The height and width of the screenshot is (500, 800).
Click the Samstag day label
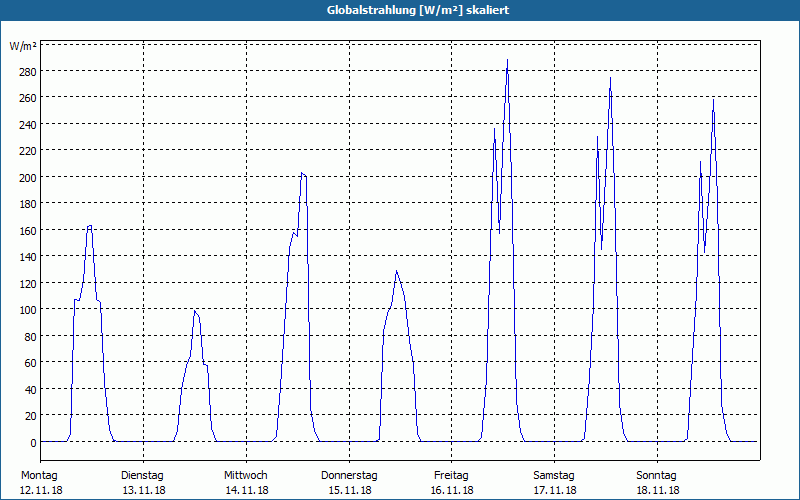click(x=554, y=476)
